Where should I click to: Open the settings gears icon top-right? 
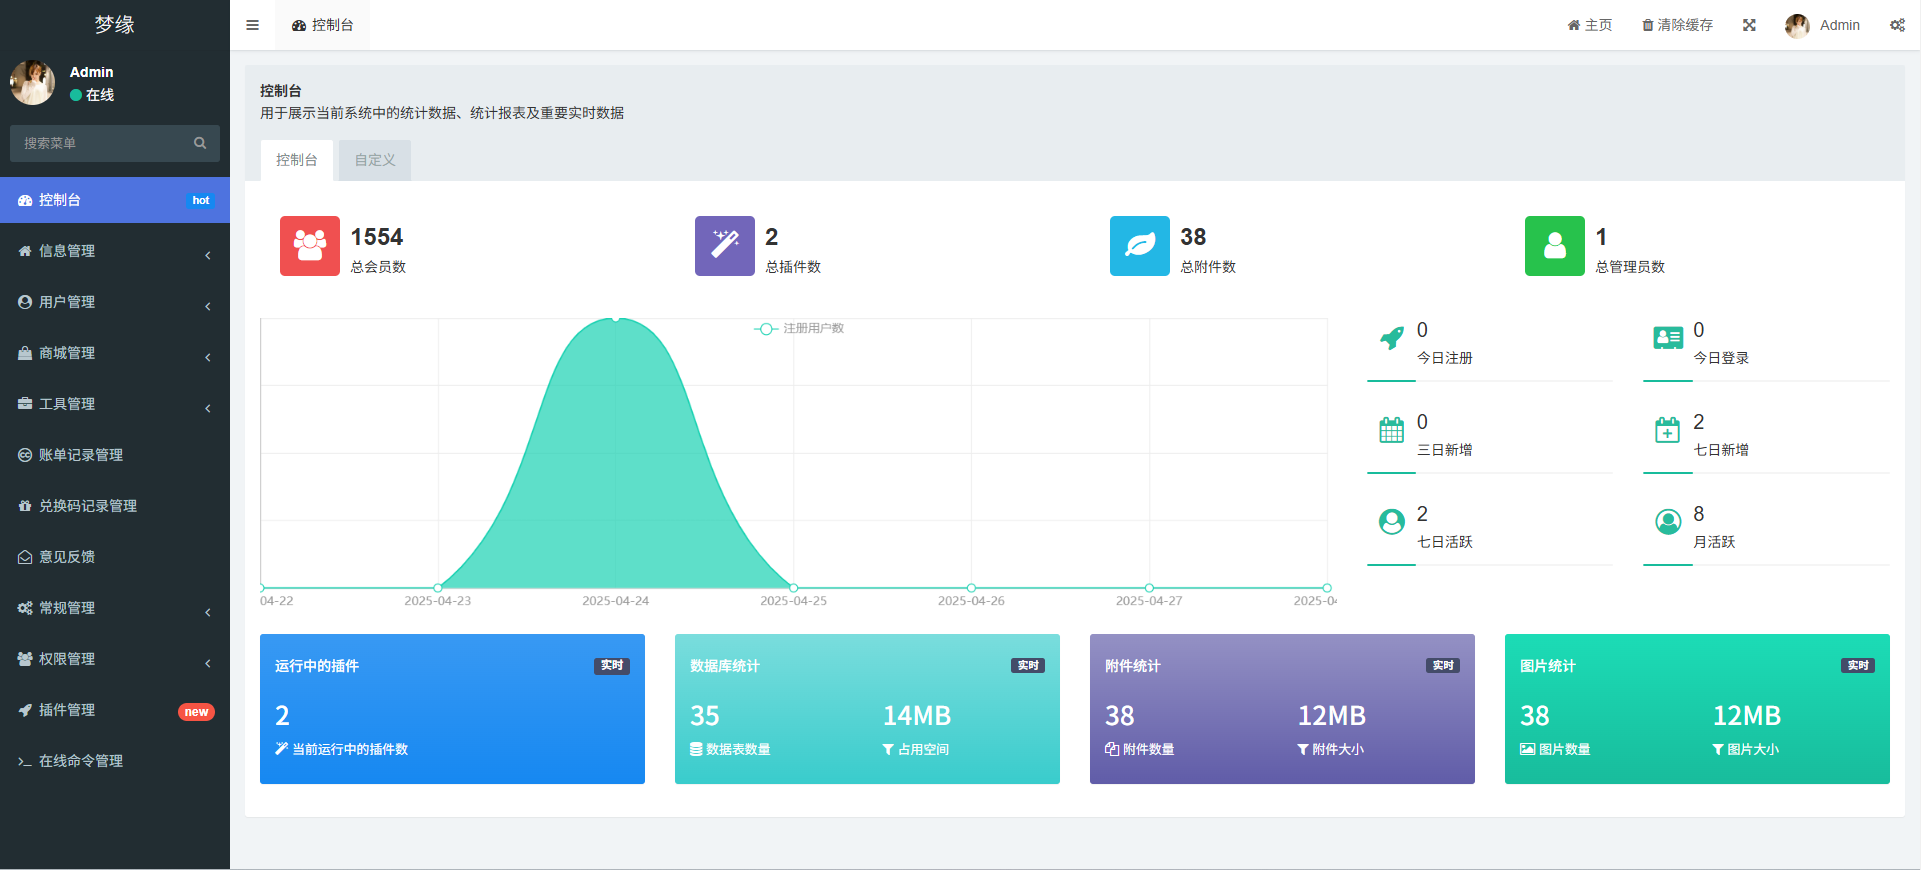1897,25
